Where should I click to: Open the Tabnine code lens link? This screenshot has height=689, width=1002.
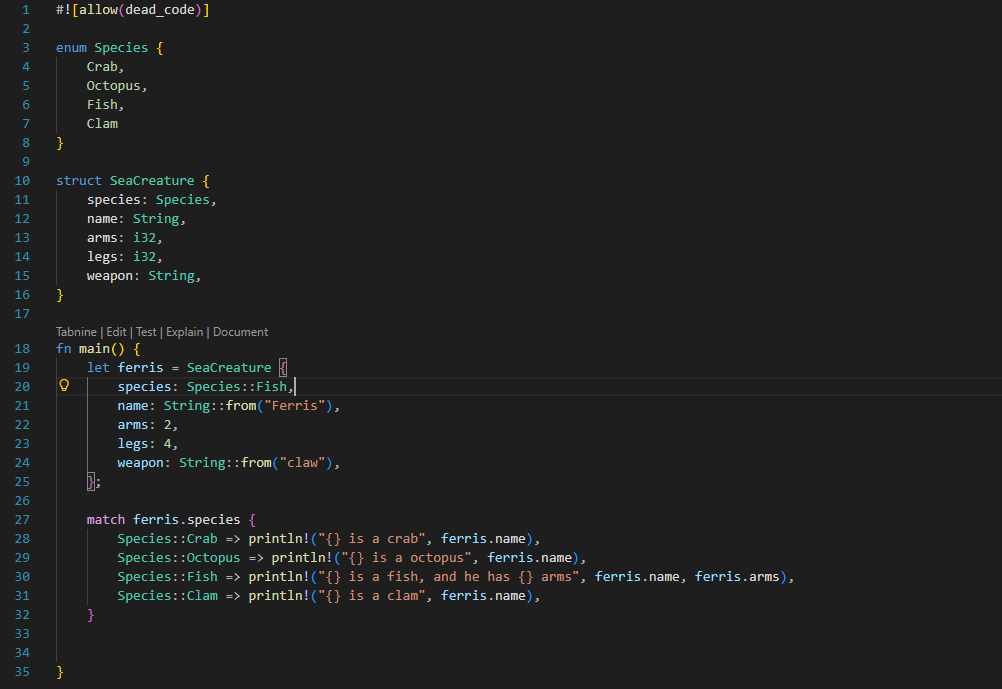[76, 332]
